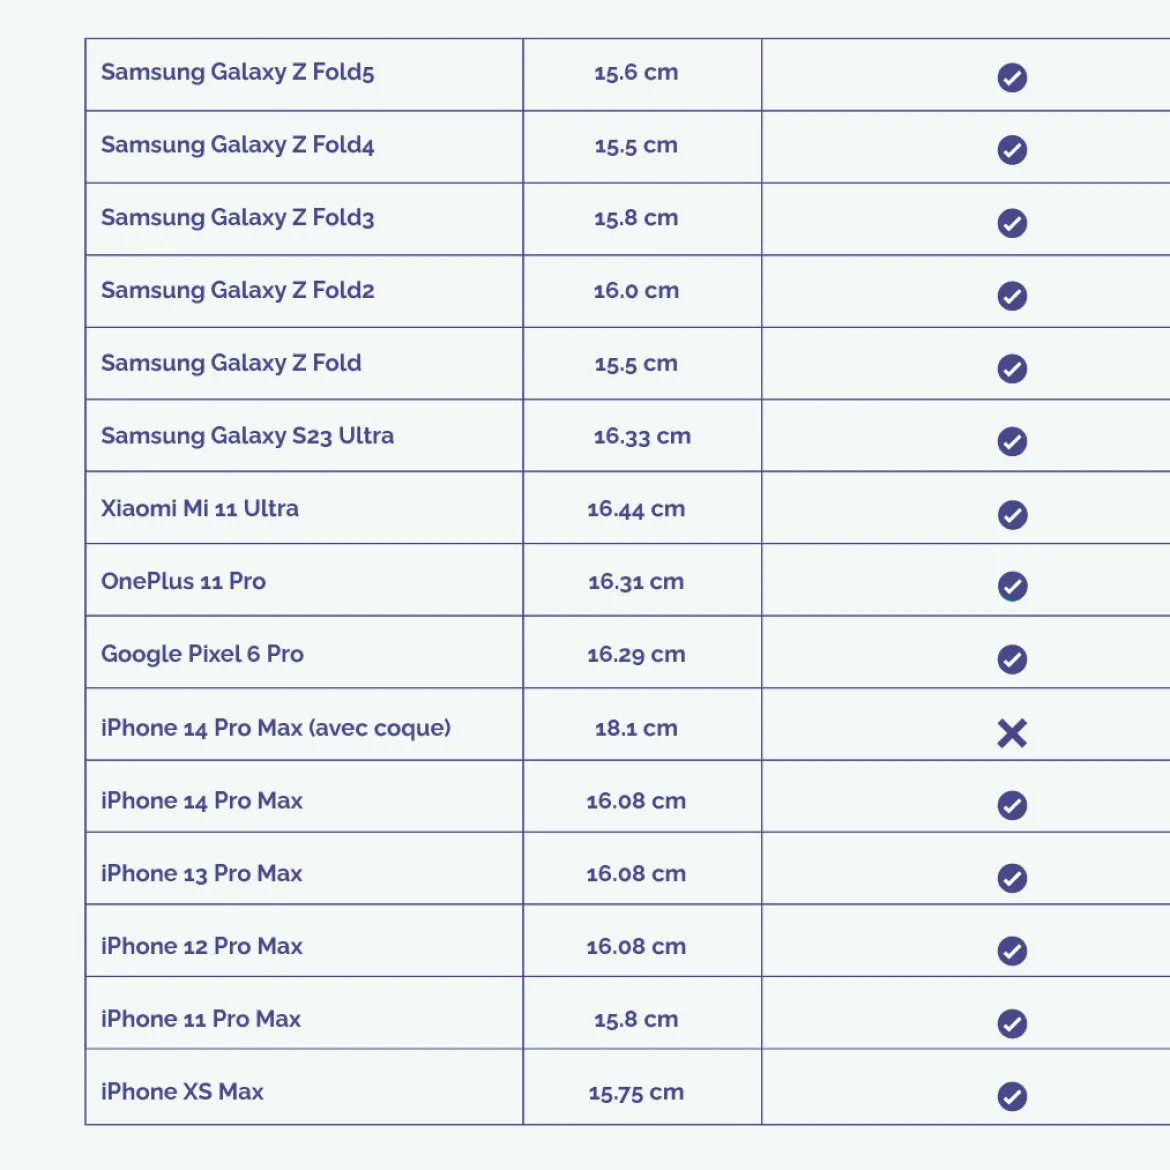Click the checkmark for Google Pixel 6 Pro
This screenshot has height=1170, width=1170.
(x=1012, y=659)
